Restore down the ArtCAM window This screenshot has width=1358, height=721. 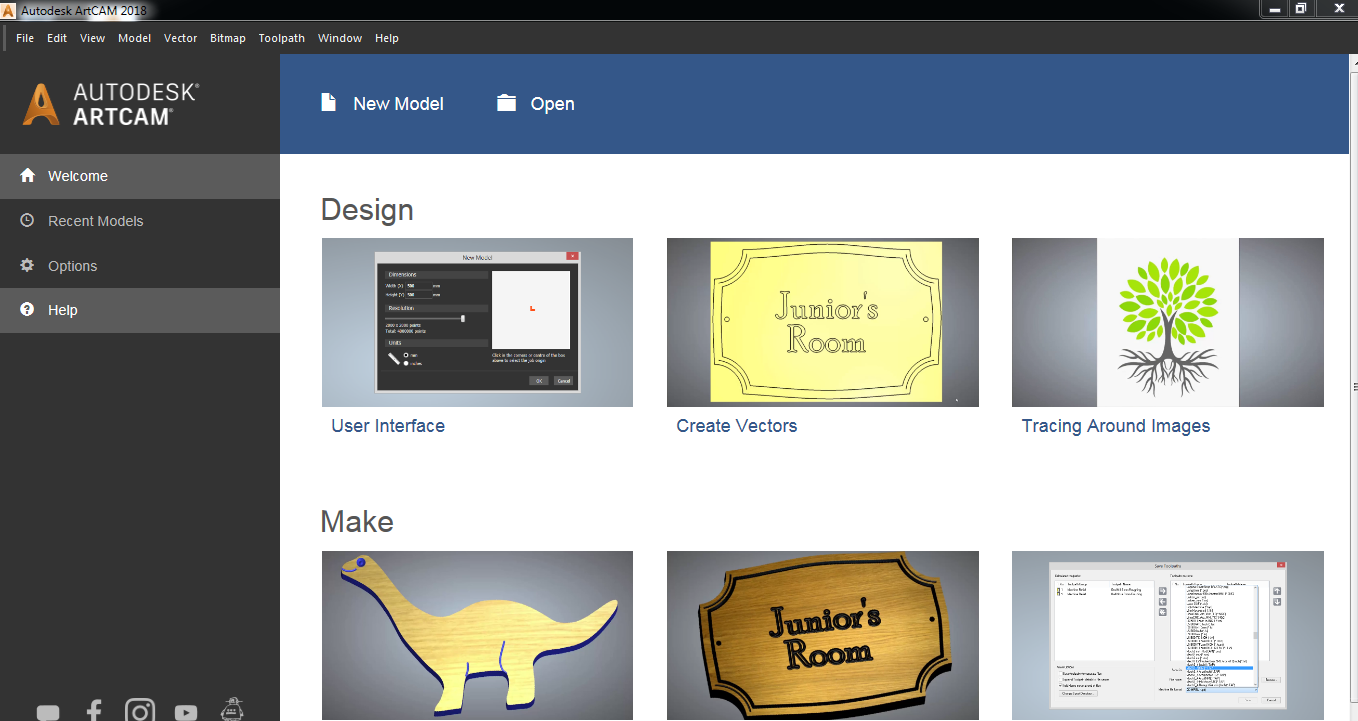[x=1301, y=8]
